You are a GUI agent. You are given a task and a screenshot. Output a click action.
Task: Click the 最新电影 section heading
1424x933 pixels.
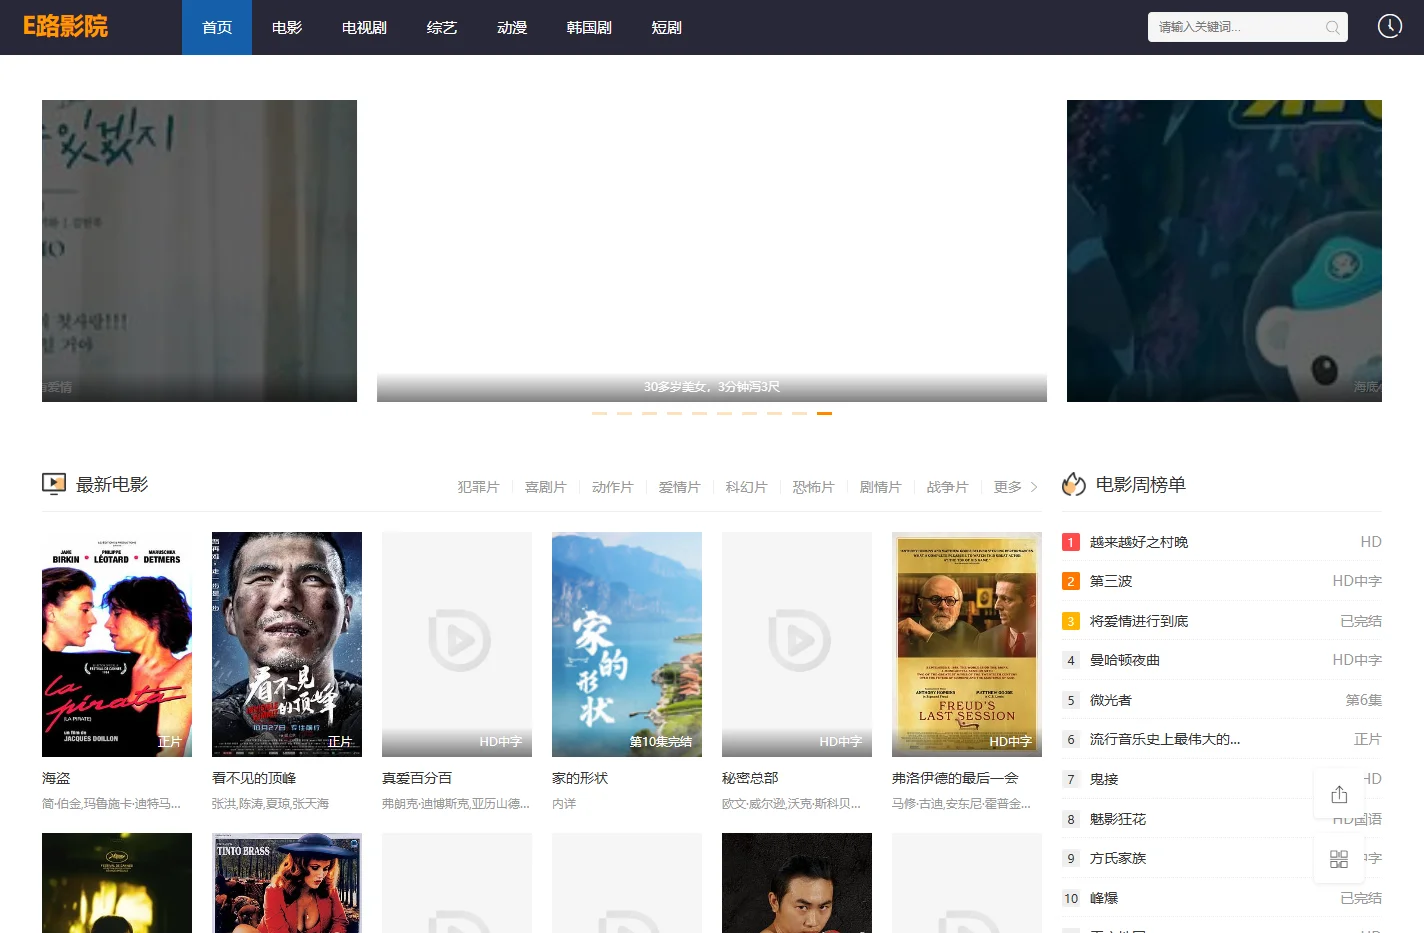(112, 485)
